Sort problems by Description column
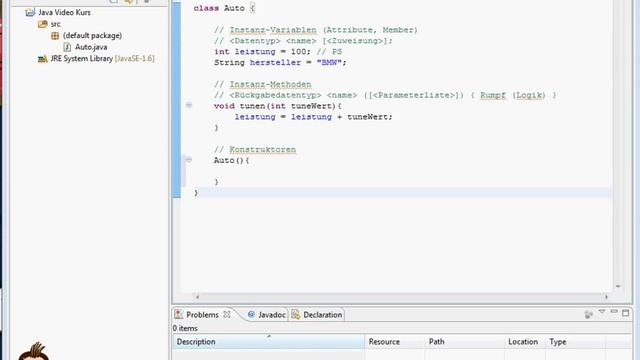 pyautogui.click(x=268, y=342)
